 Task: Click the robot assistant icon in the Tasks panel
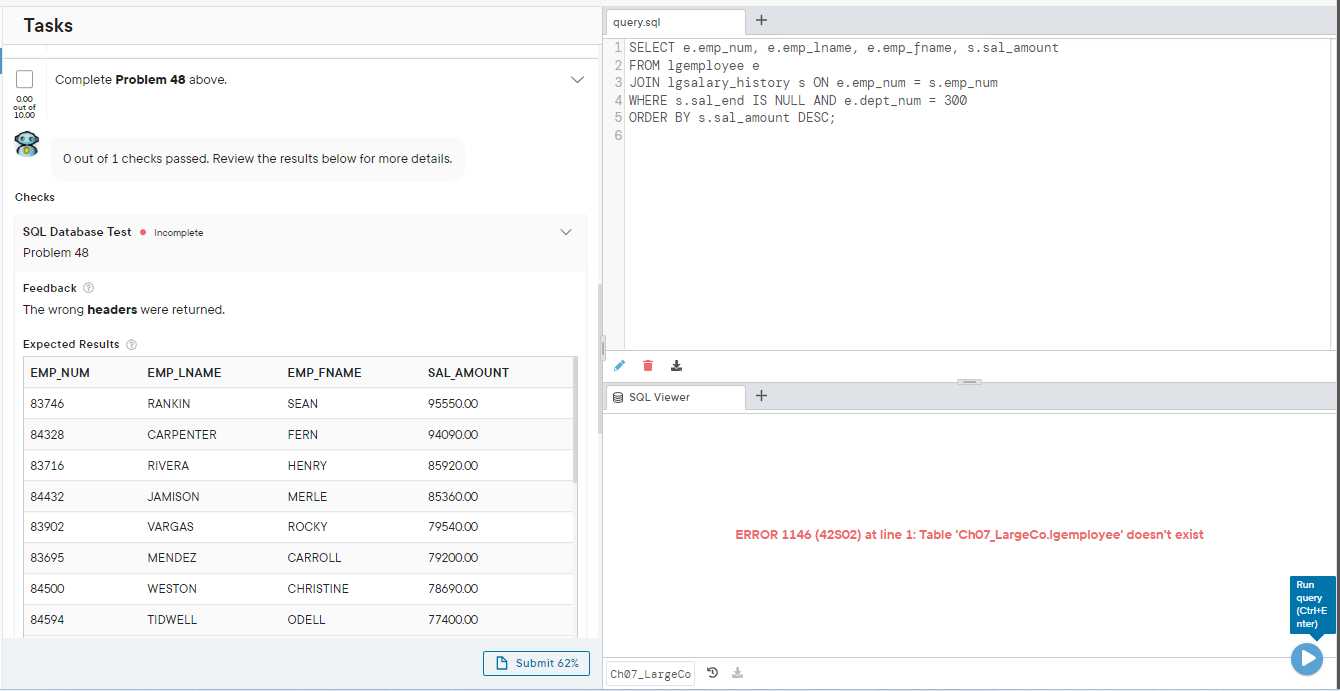point(26,144)
